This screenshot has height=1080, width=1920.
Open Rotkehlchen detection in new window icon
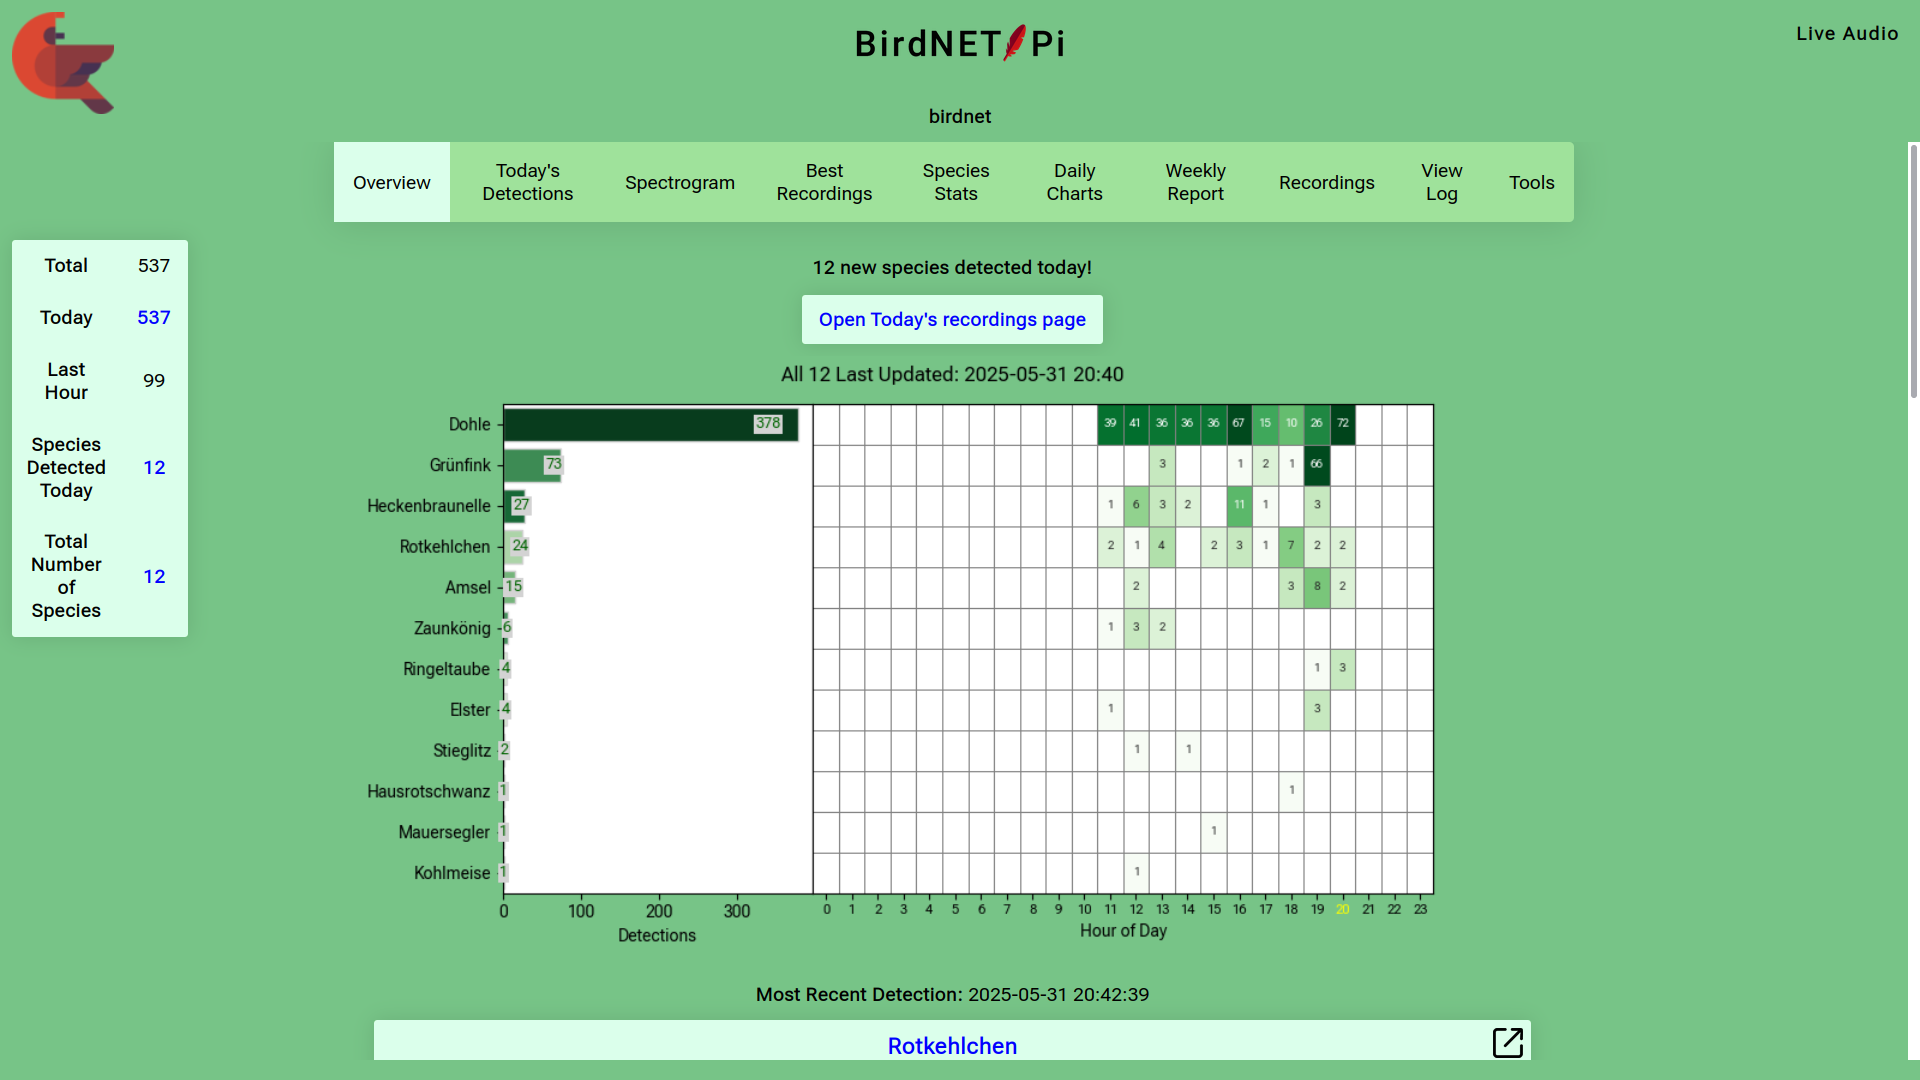coord(1507,1042)
